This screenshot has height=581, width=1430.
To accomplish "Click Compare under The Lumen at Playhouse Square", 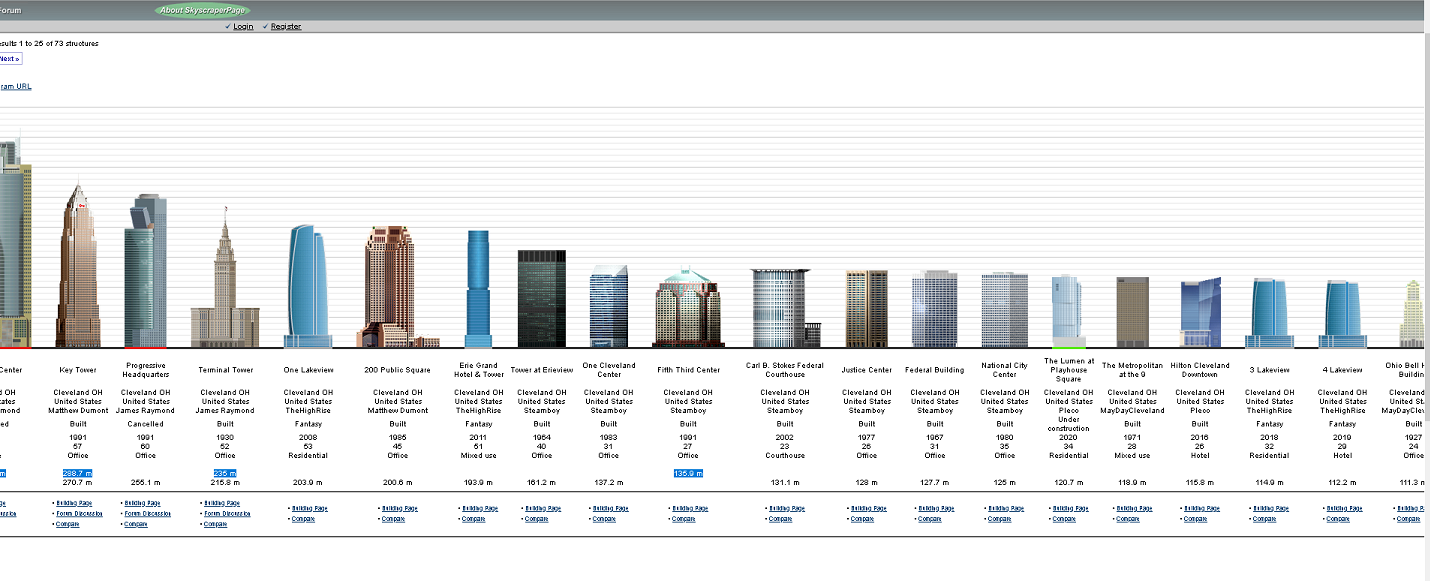I will click(1065, 519).
